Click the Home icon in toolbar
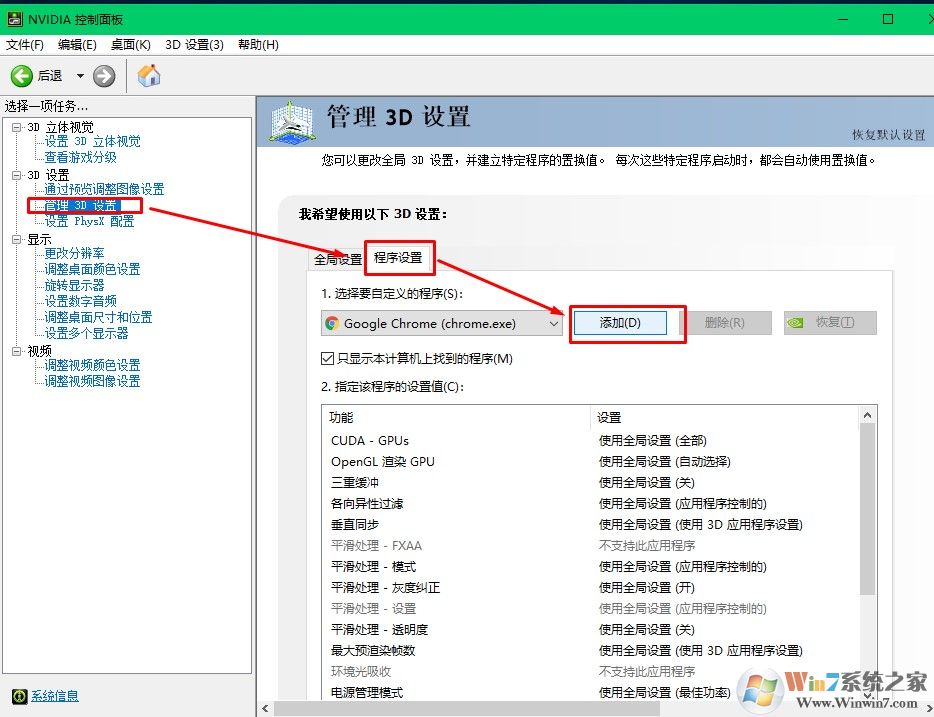 tap(149, 76)
